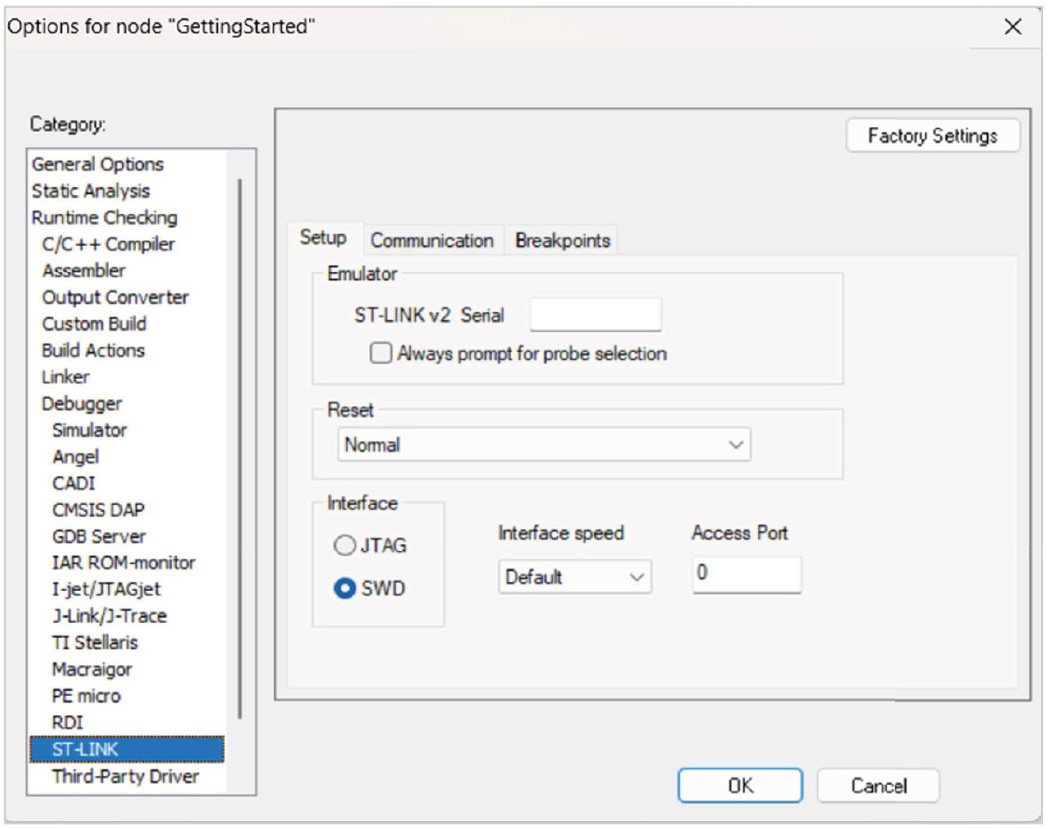Close the Options dialog window
Image resolution: width=1049 pixels, height=829 pixels.
coord(1012,28)
